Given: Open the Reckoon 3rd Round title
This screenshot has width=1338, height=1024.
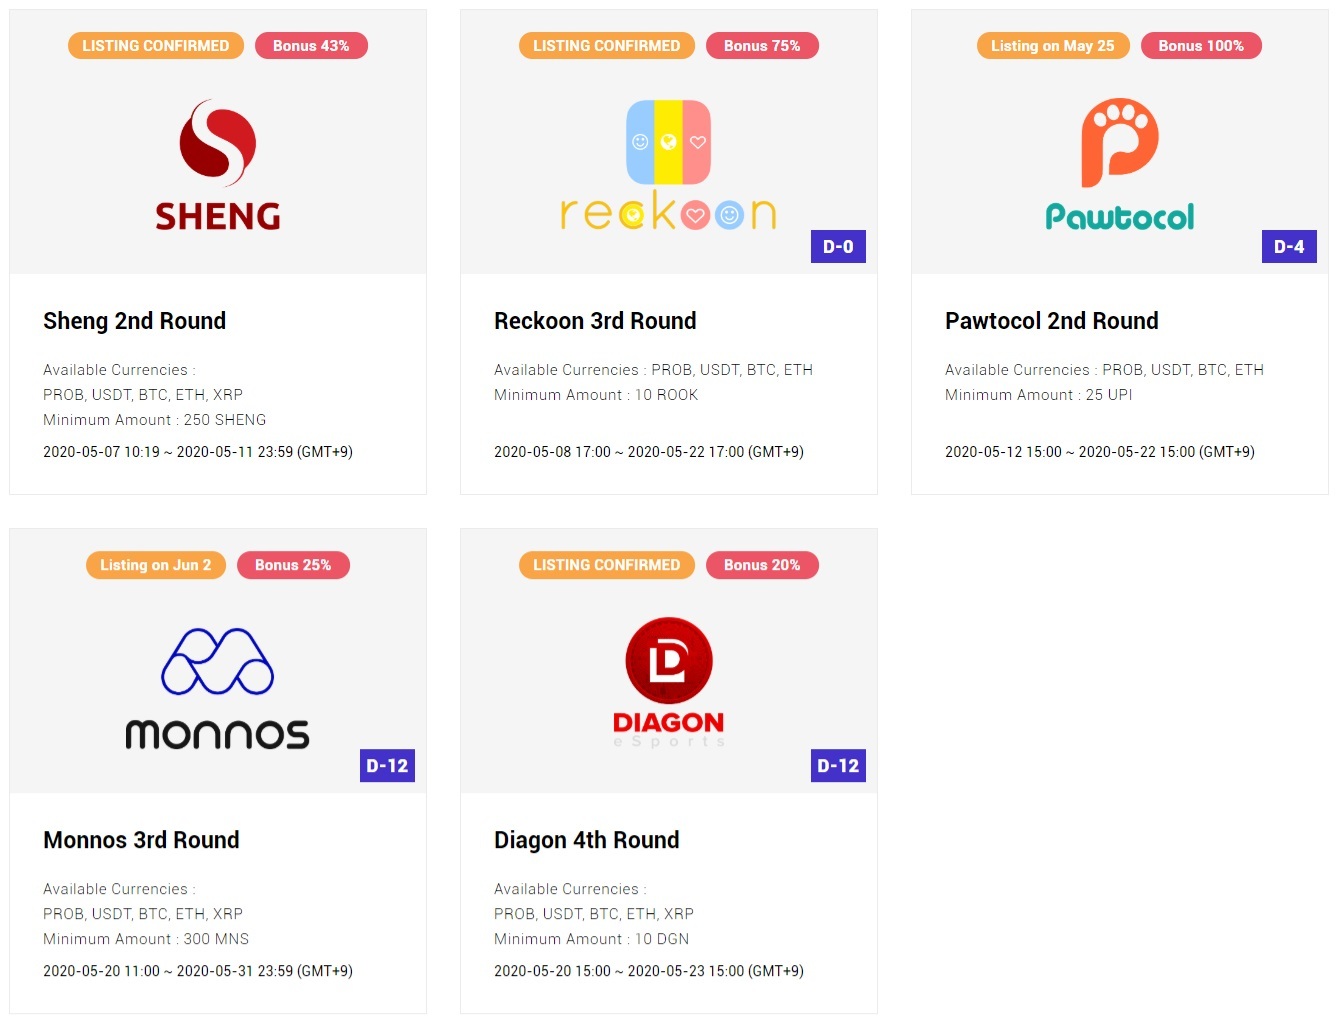Looking at the screenshot, I should click(595, 321).
